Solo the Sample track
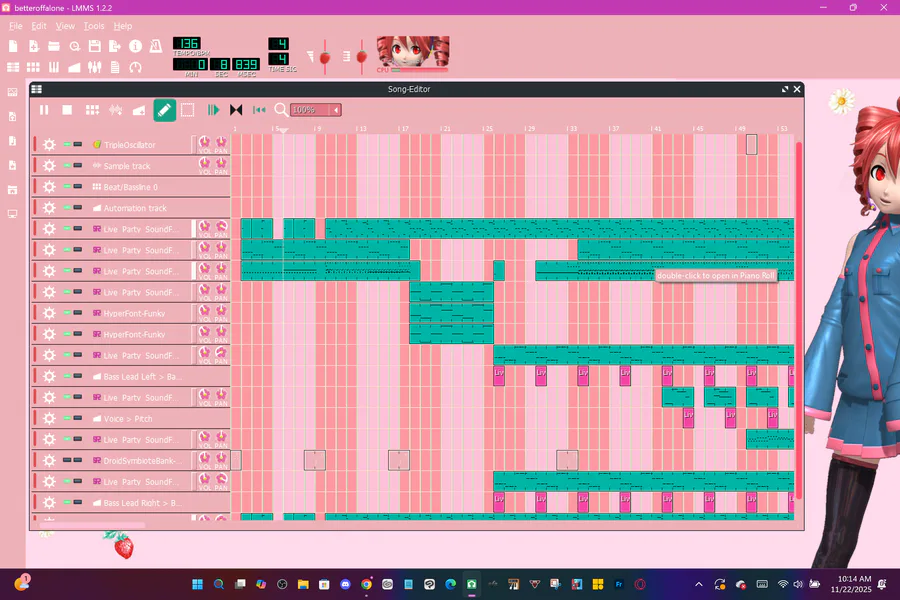This screenshot has width=900, height=600. (77, 165)
